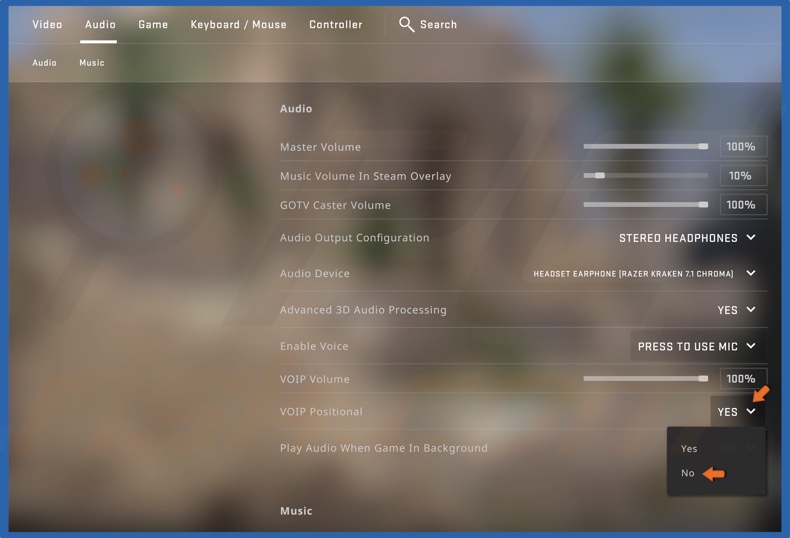790x538 pixels.
Task: Click the 10% music volume value box
Action: click(743, 176)
